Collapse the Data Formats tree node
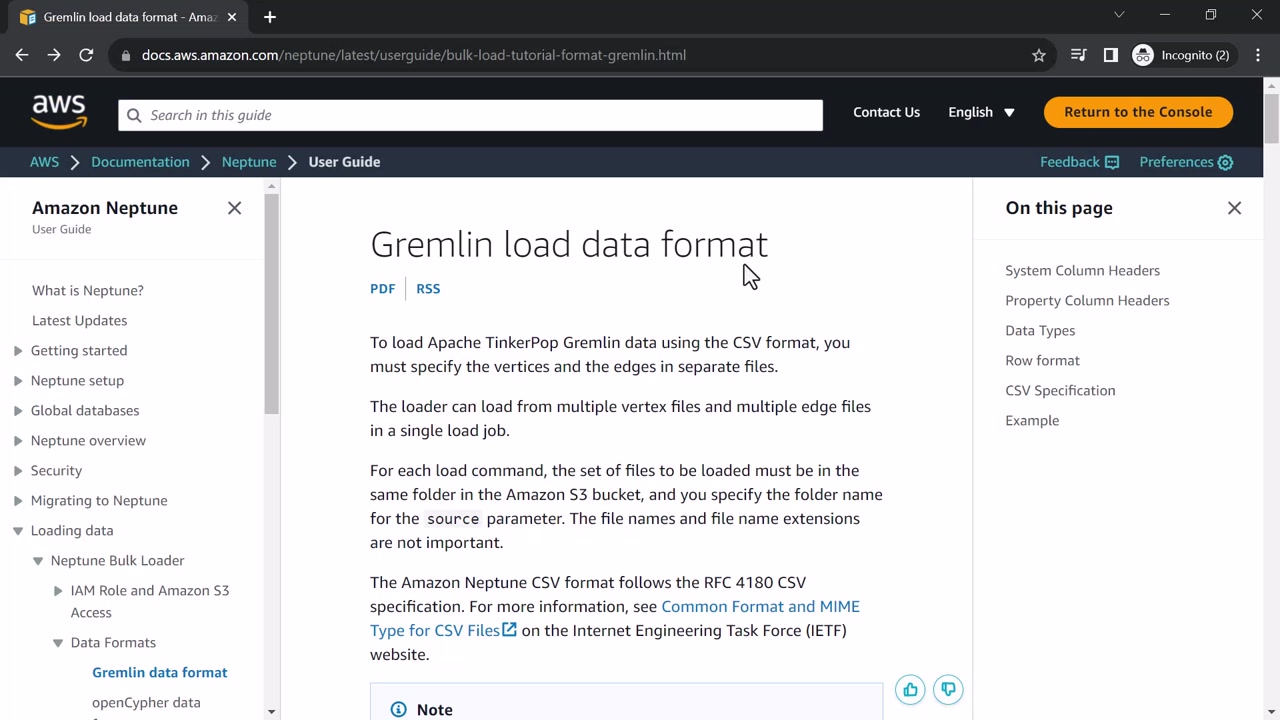This screenshot has height=720, width=1280. (58, 643)
